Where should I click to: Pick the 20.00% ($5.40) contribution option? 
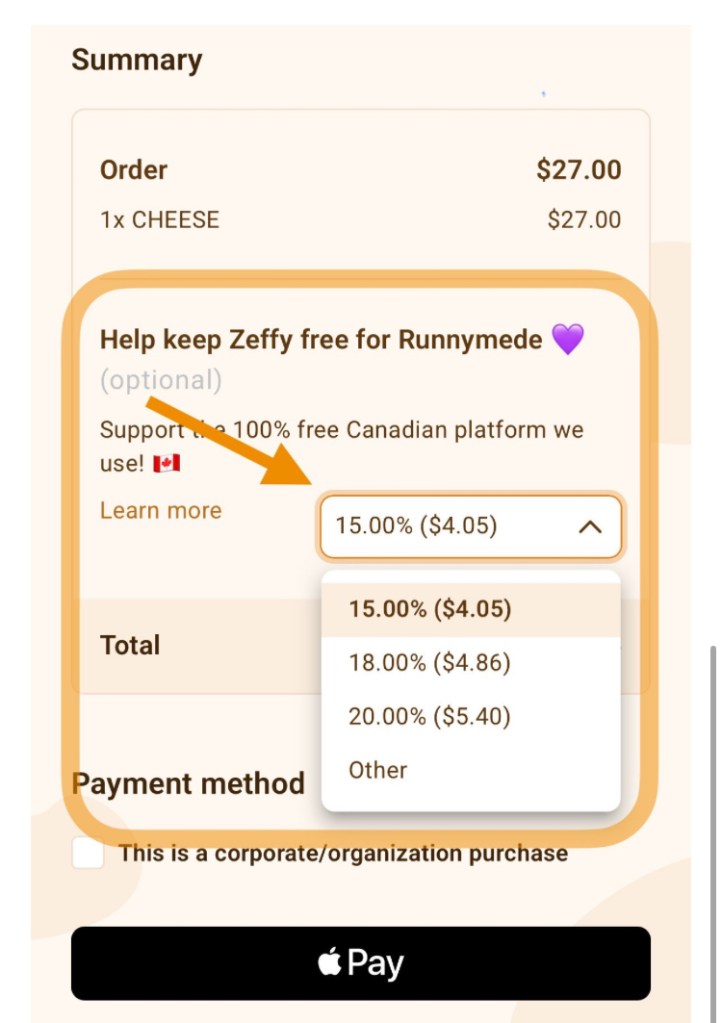pyautogui.click(x=430, y=716)
